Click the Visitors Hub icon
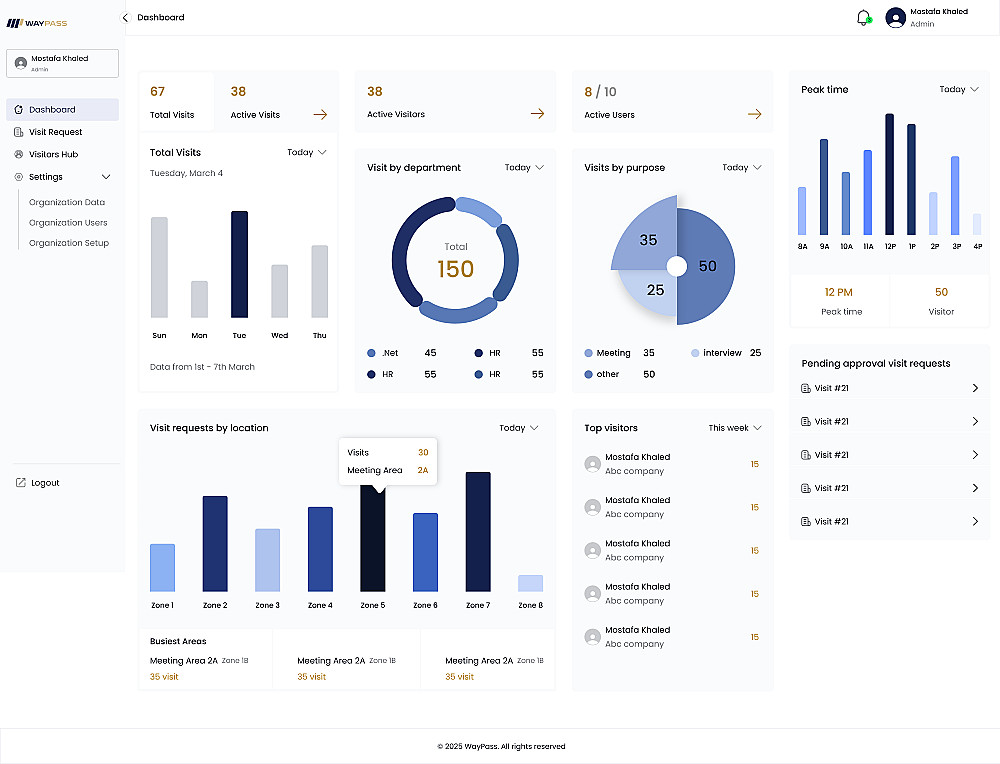The height and width of the screenshot is (764, 1000). tap(18, 154)
